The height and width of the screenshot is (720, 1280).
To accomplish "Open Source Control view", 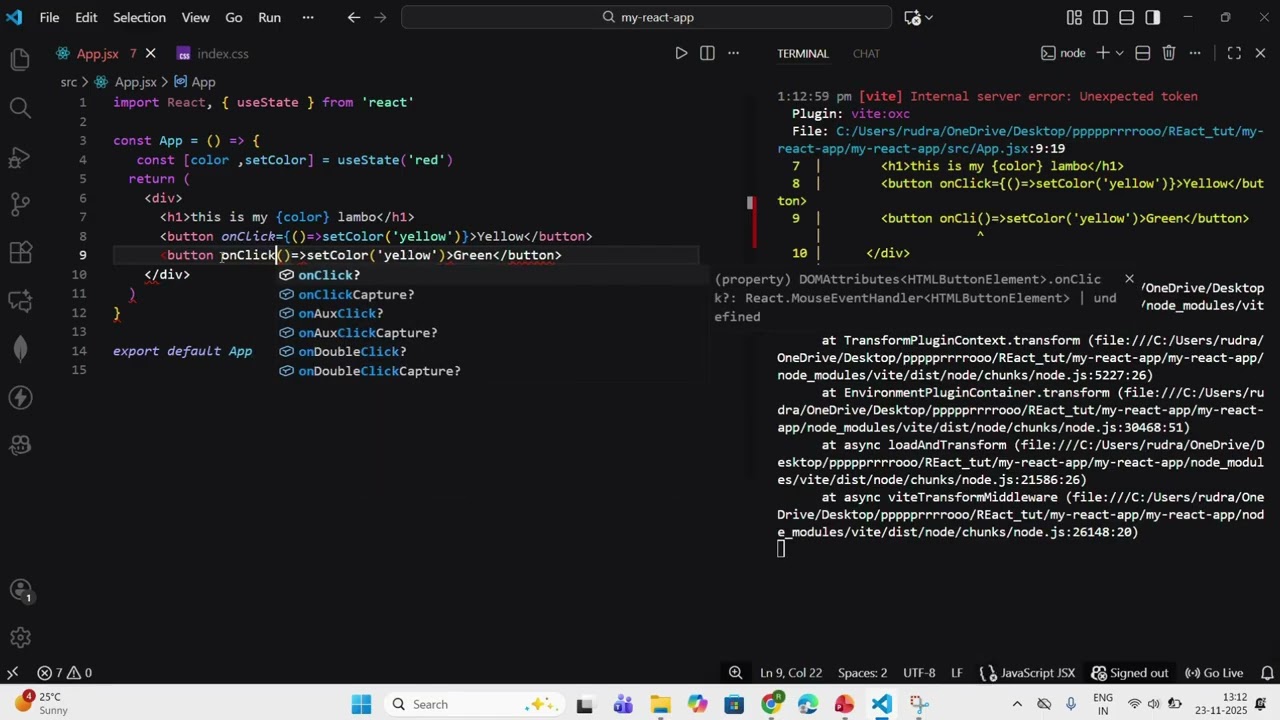I will click(20, 204).
